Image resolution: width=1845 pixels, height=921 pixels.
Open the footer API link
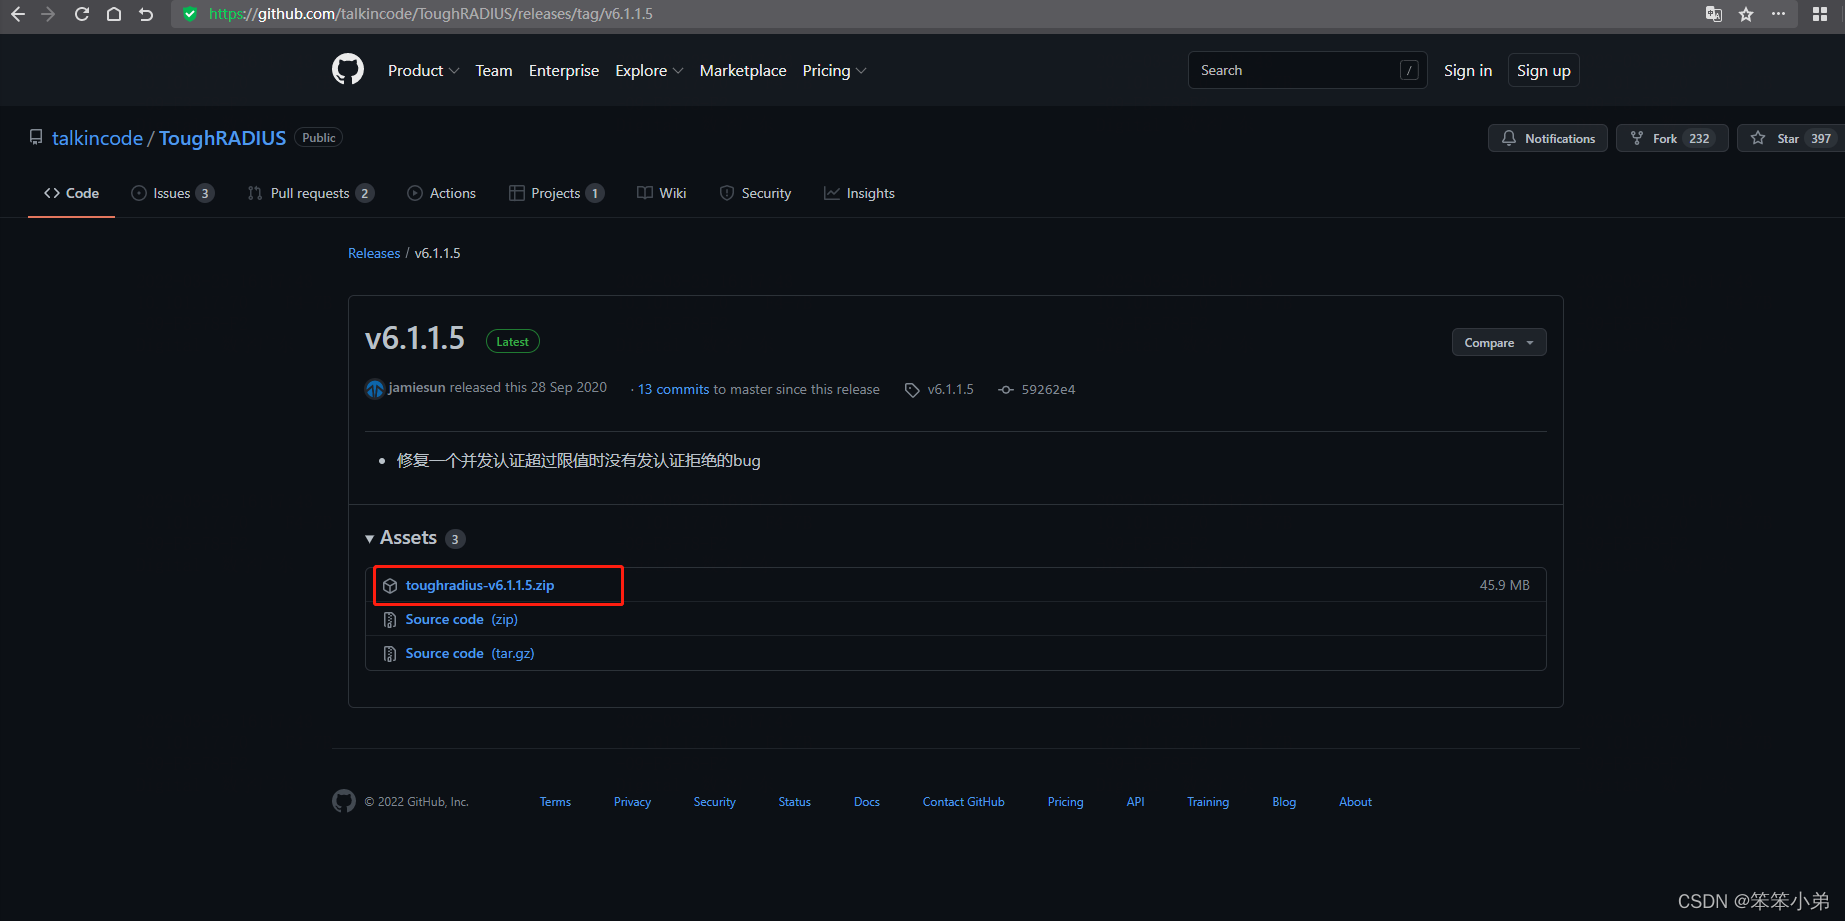point(1136,802)
